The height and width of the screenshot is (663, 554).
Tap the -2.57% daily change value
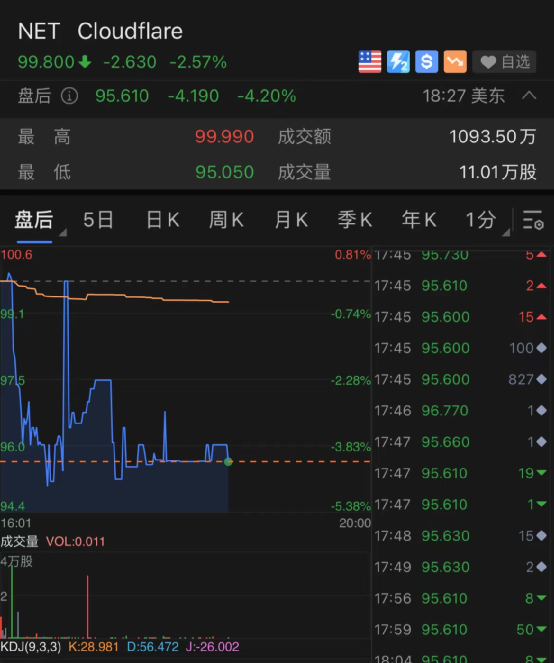(x=198, y=62)
